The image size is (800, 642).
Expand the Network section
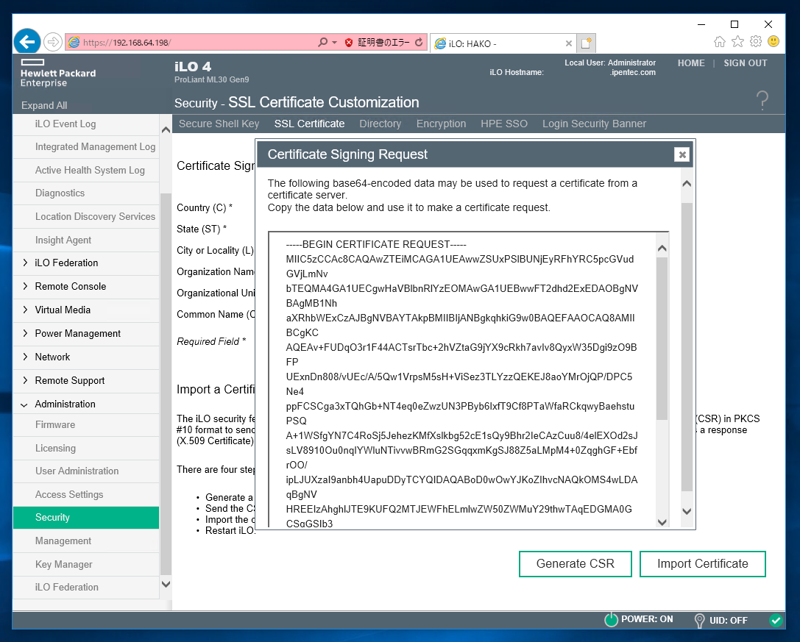click(26, 357)
